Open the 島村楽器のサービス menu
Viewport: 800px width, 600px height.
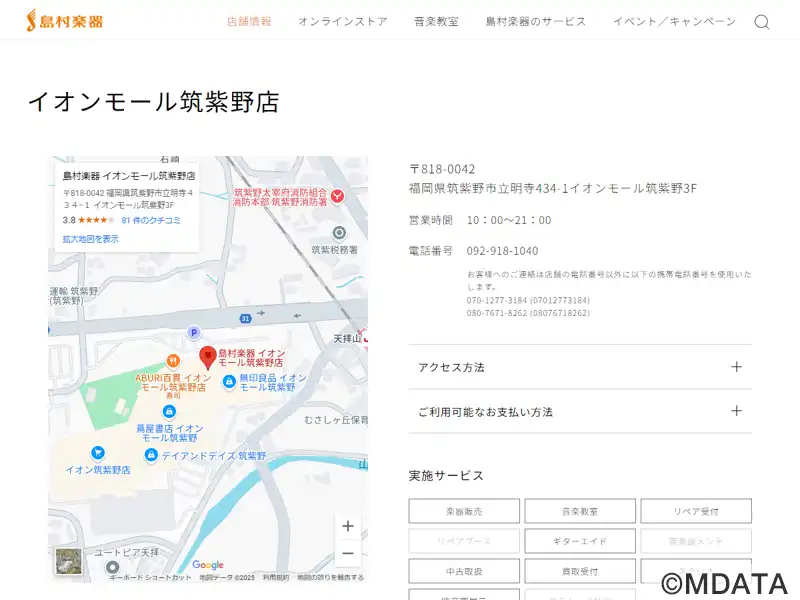tap(536, 21)
